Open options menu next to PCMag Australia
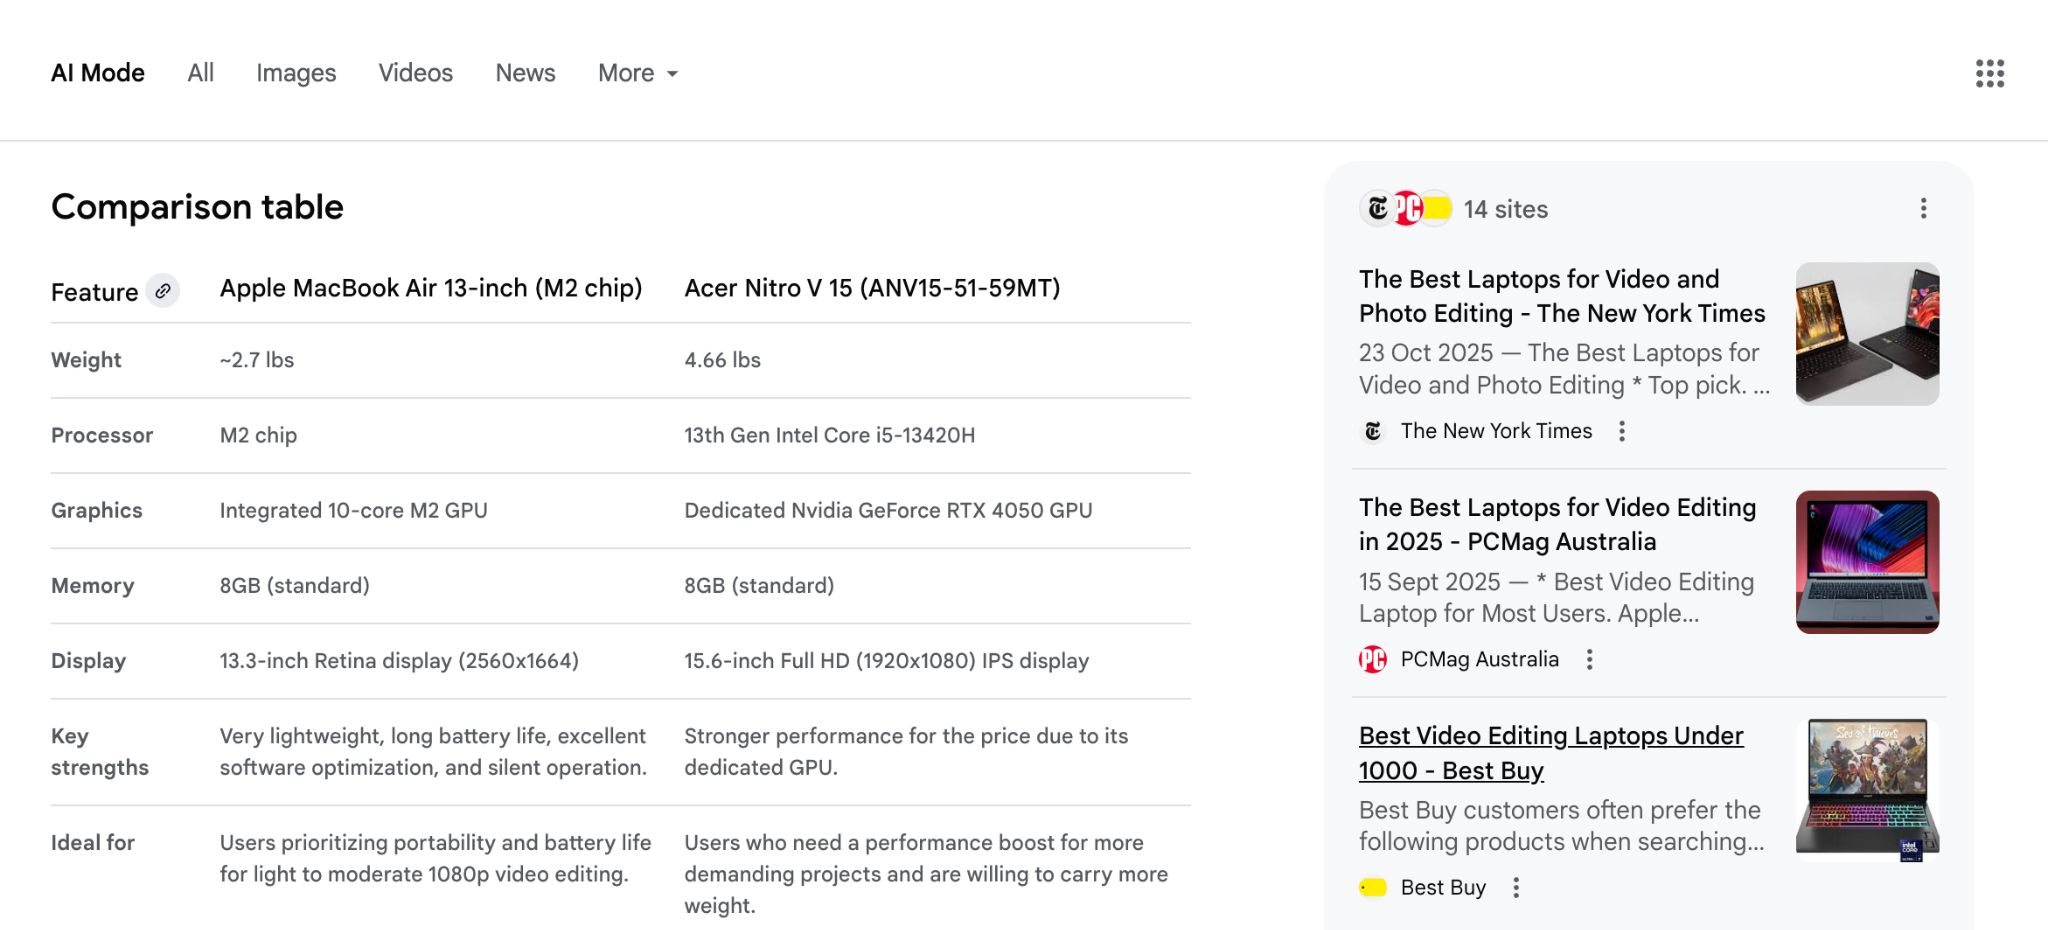Viewport: 2048px width, 930px height. tap(1589, 659)
